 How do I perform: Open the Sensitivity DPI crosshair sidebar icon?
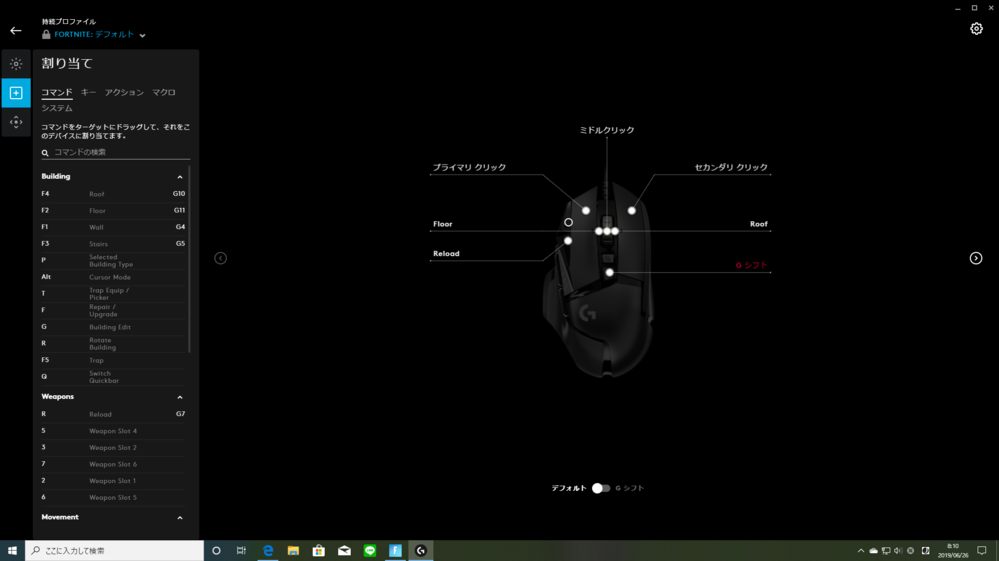pos(16,122)
